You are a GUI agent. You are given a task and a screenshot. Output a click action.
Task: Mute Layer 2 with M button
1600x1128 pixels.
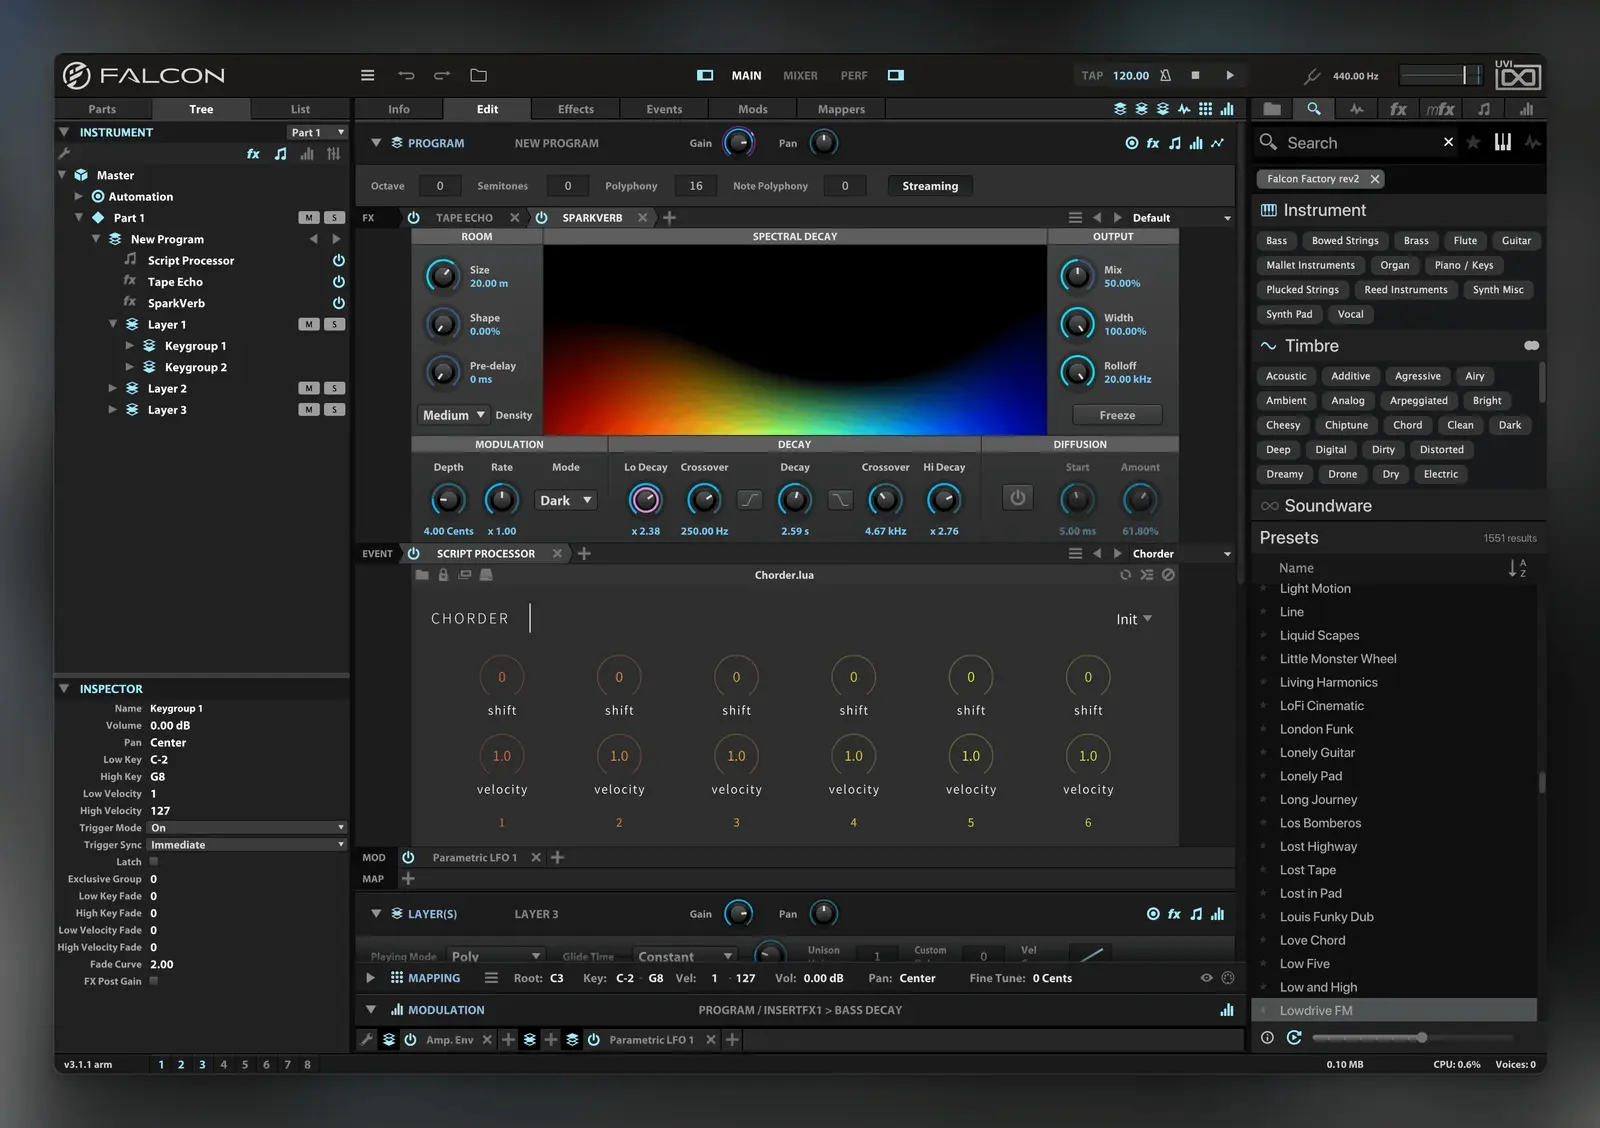pos(309,389)
